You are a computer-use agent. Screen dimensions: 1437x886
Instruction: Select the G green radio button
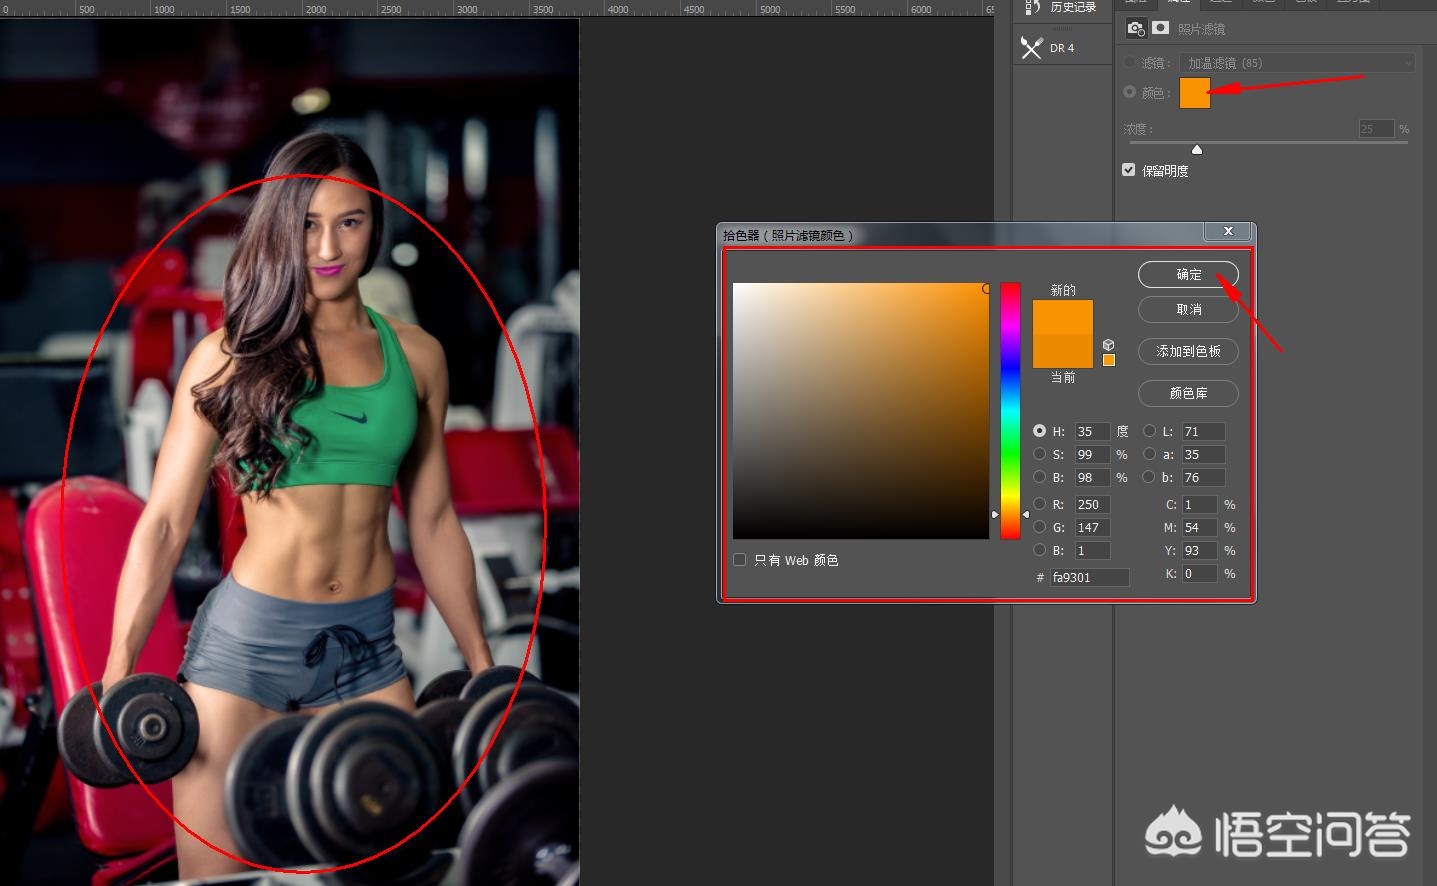(1040, 527)
